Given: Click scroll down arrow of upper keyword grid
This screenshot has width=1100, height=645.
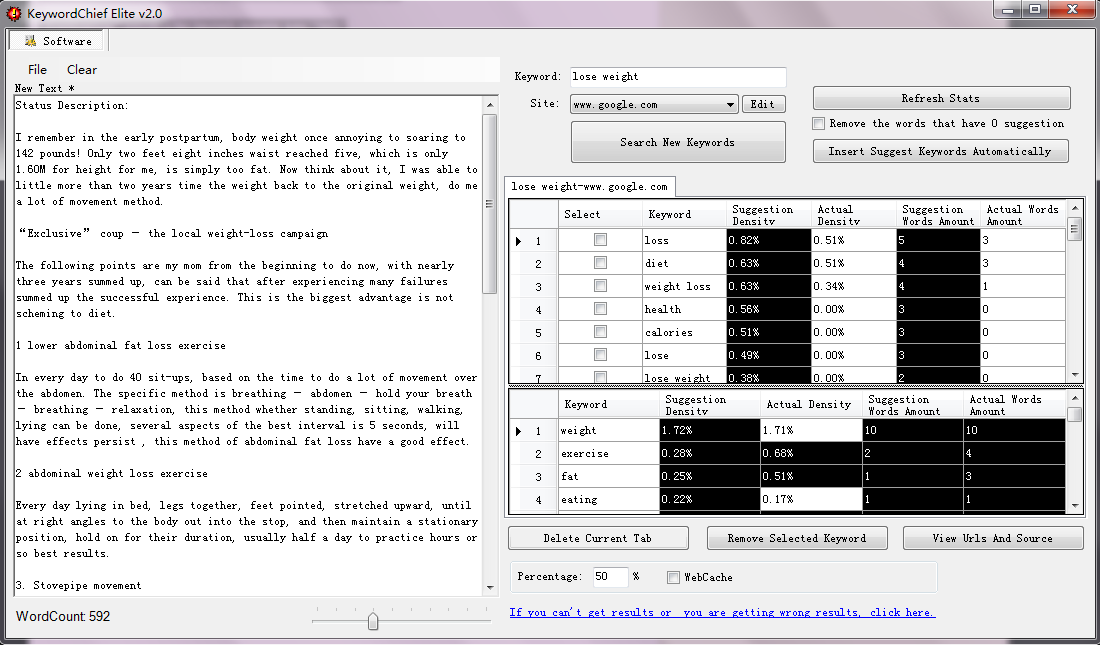Looking at the screenshot, I should pos(1075,374).
